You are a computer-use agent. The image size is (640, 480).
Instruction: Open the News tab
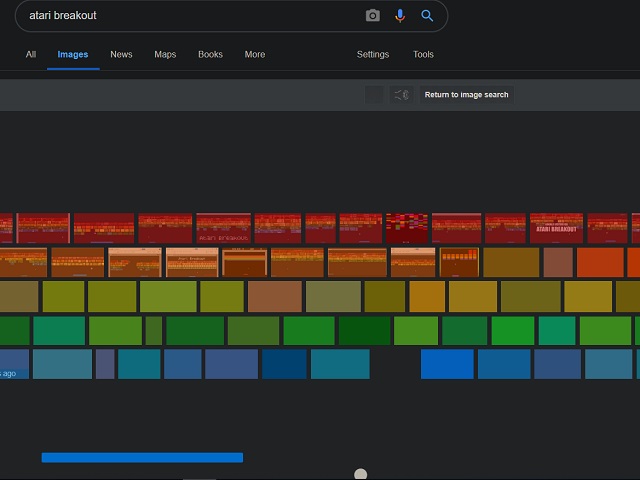click(x=121, y=54)
